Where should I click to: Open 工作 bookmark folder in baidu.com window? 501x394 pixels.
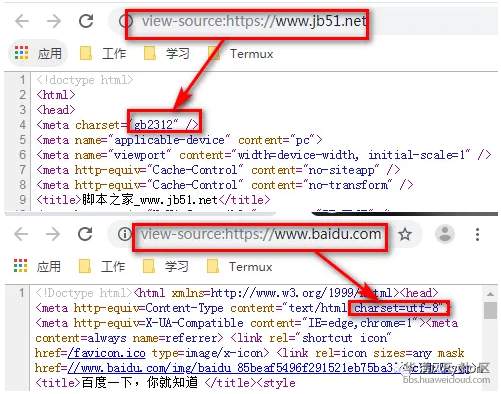102,267
